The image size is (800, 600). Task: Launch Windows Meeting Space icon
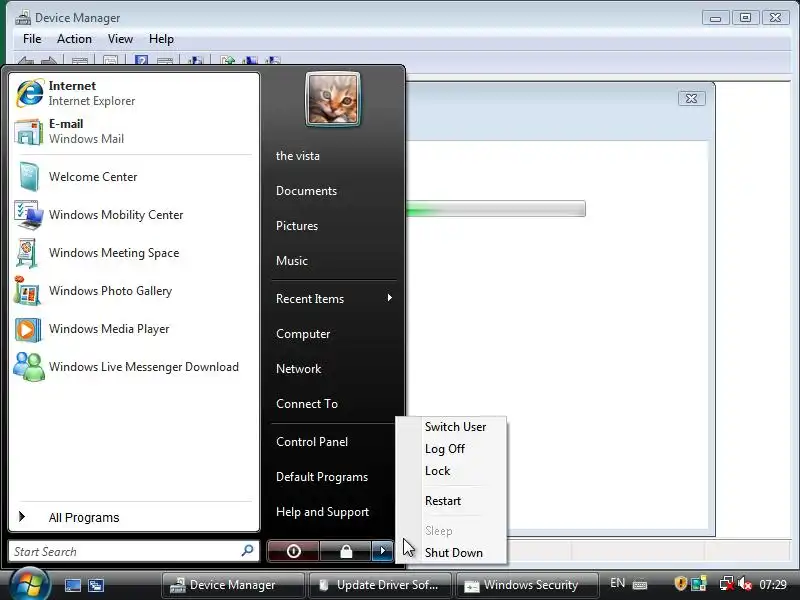[27, 253]
